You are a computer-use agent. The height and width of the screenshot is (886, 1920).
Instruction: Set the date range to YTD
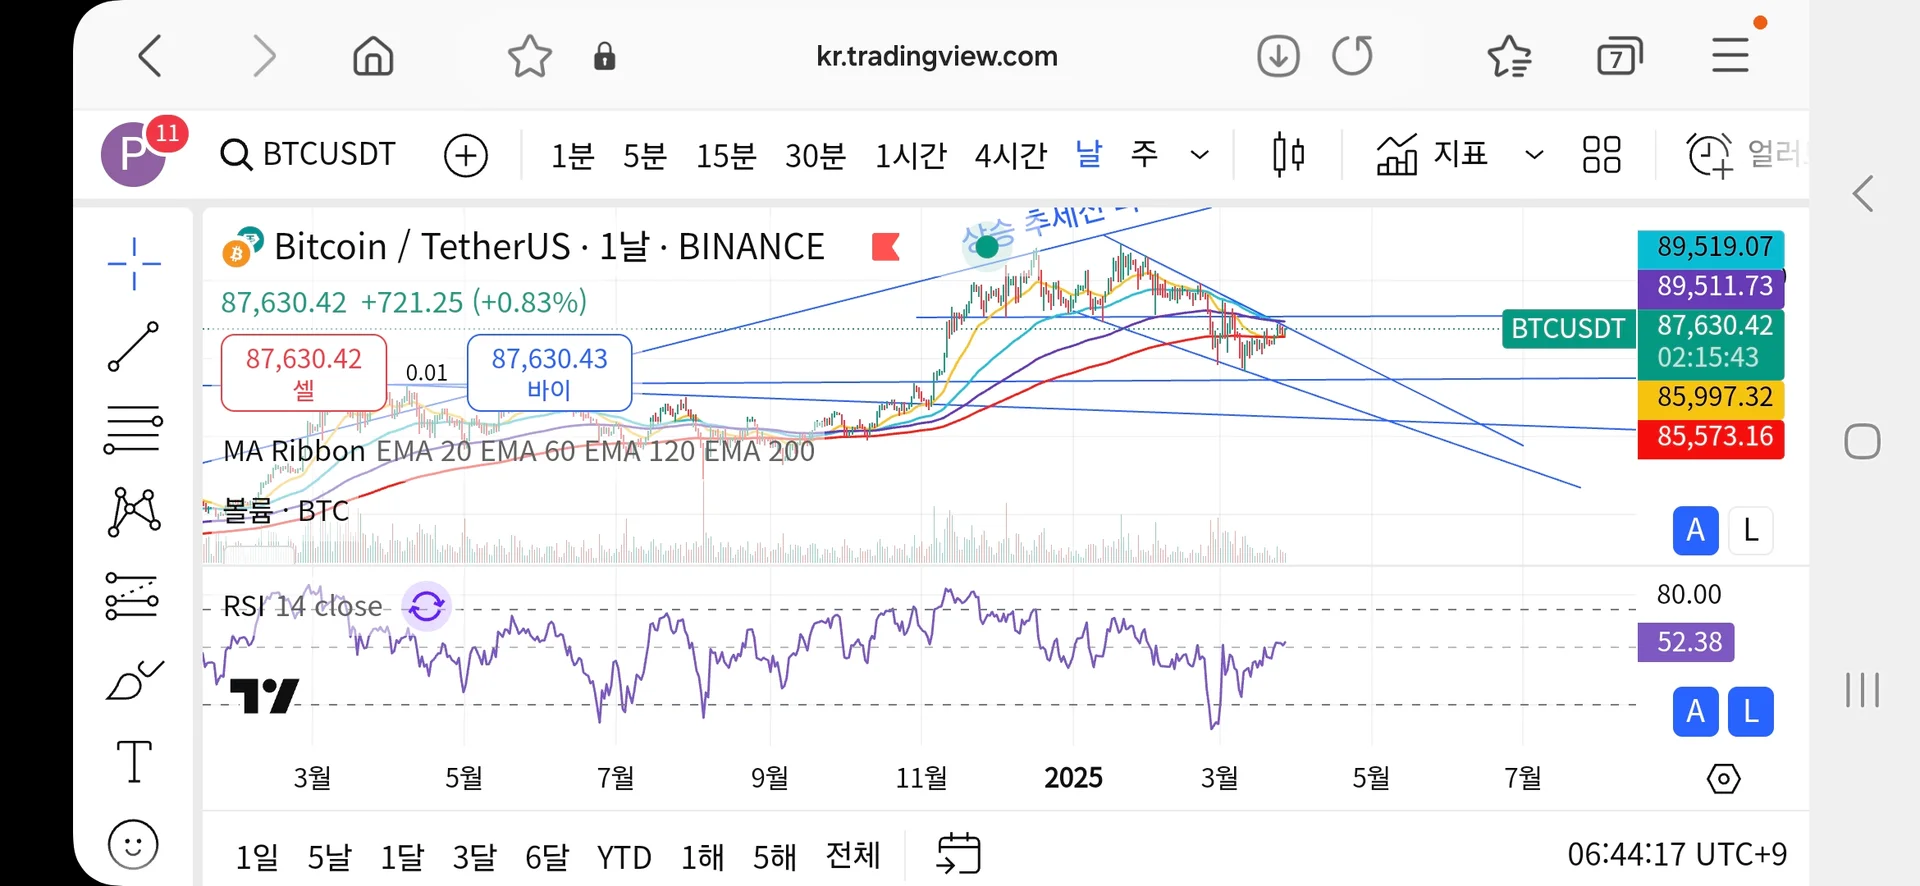click(x=624, y=857)
